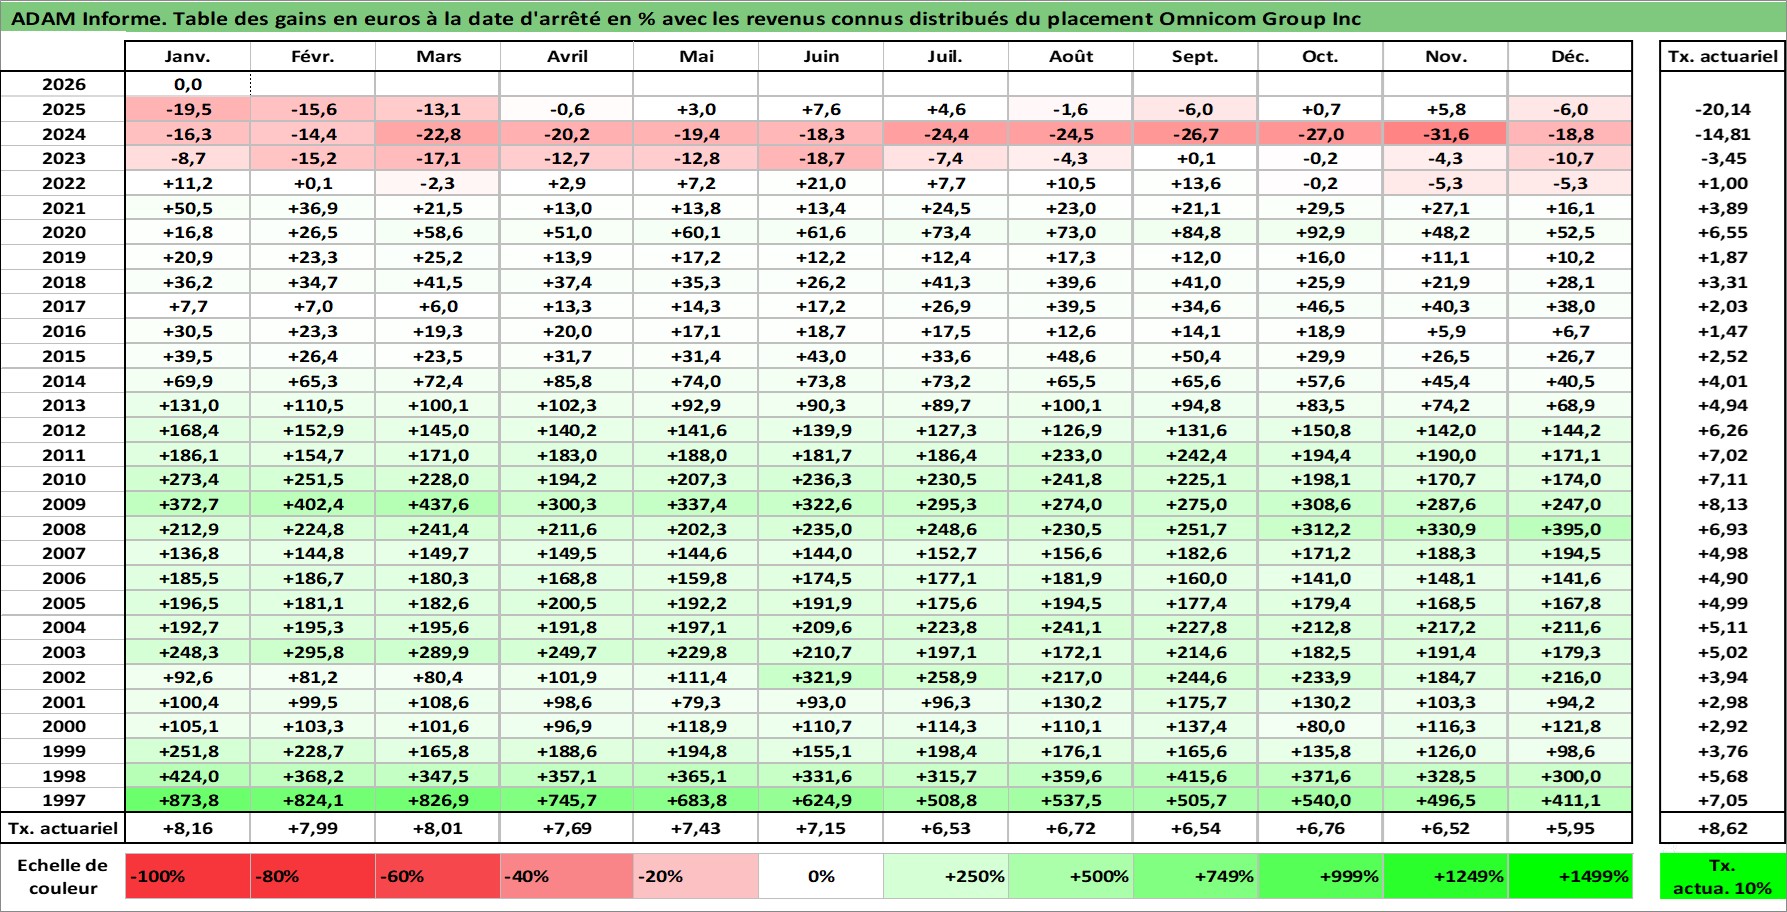Select the Mars column header
1787x912 pixels.
coord(438,56)
